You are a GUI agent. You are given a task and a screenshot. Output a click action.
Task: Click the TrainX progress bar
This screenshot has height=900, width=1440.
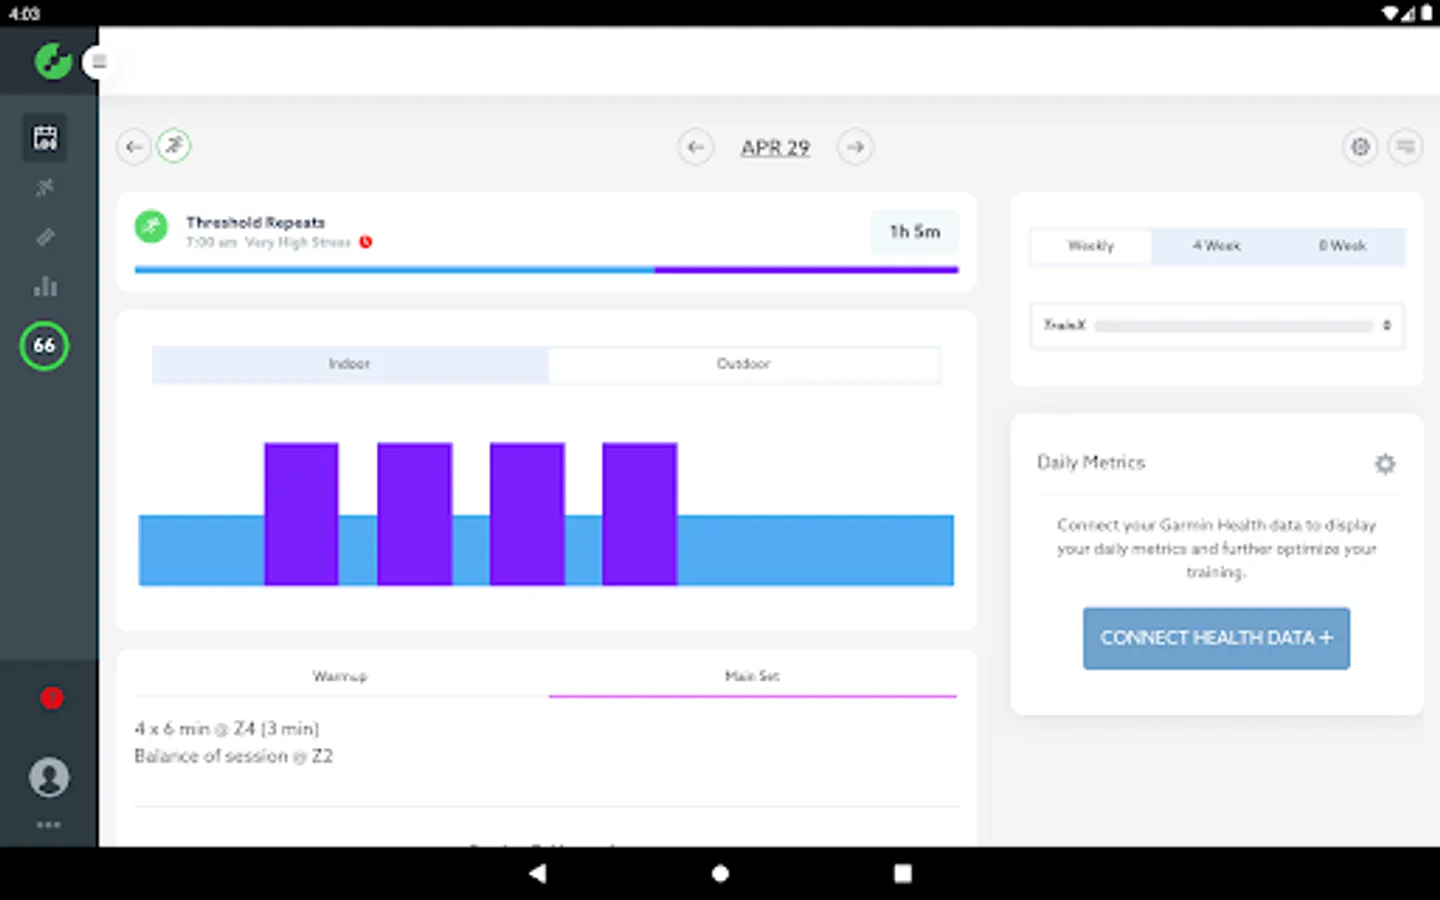coord(1234,326)
